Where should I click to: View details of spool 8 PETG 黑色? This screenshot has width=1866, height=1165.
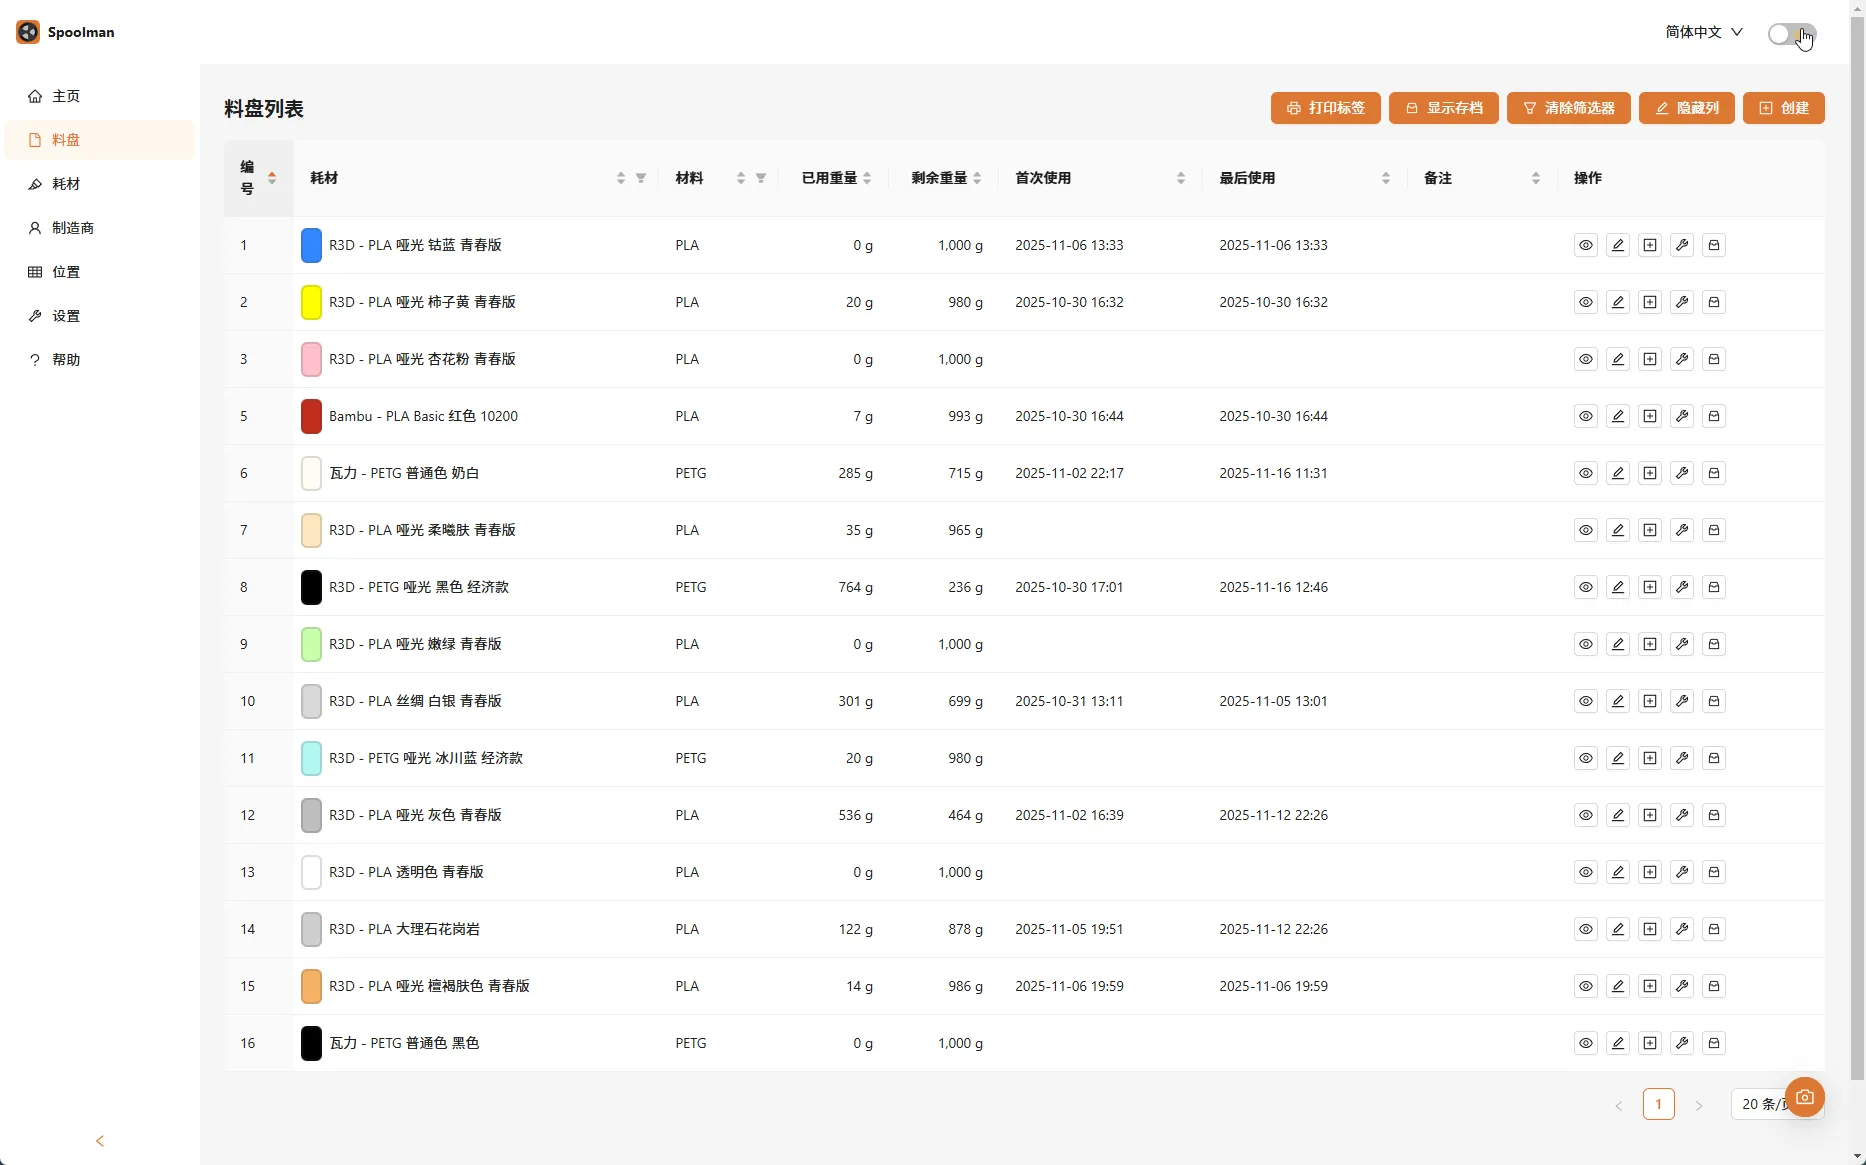[x=1586, y=587]
